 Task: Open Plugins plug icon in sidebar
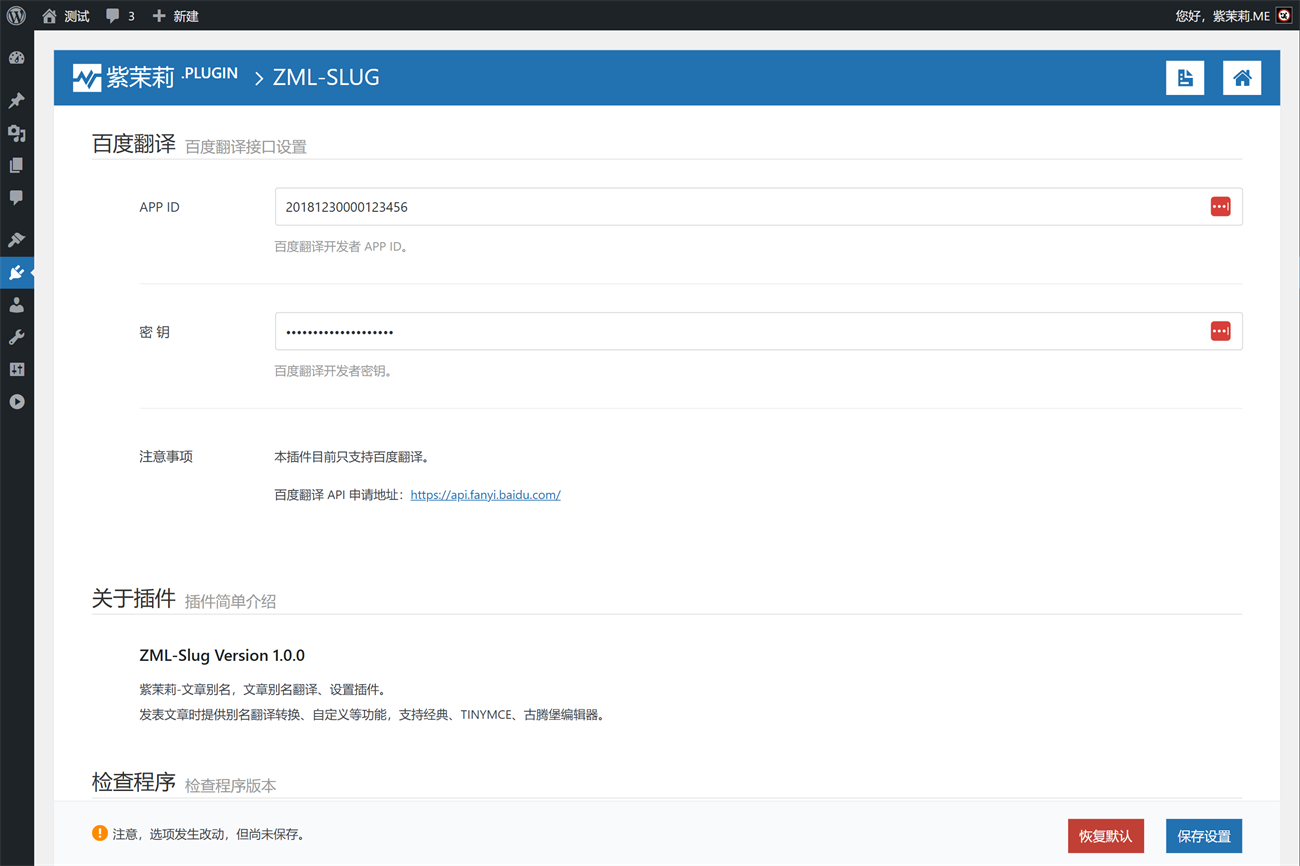(x=16, y=272)
